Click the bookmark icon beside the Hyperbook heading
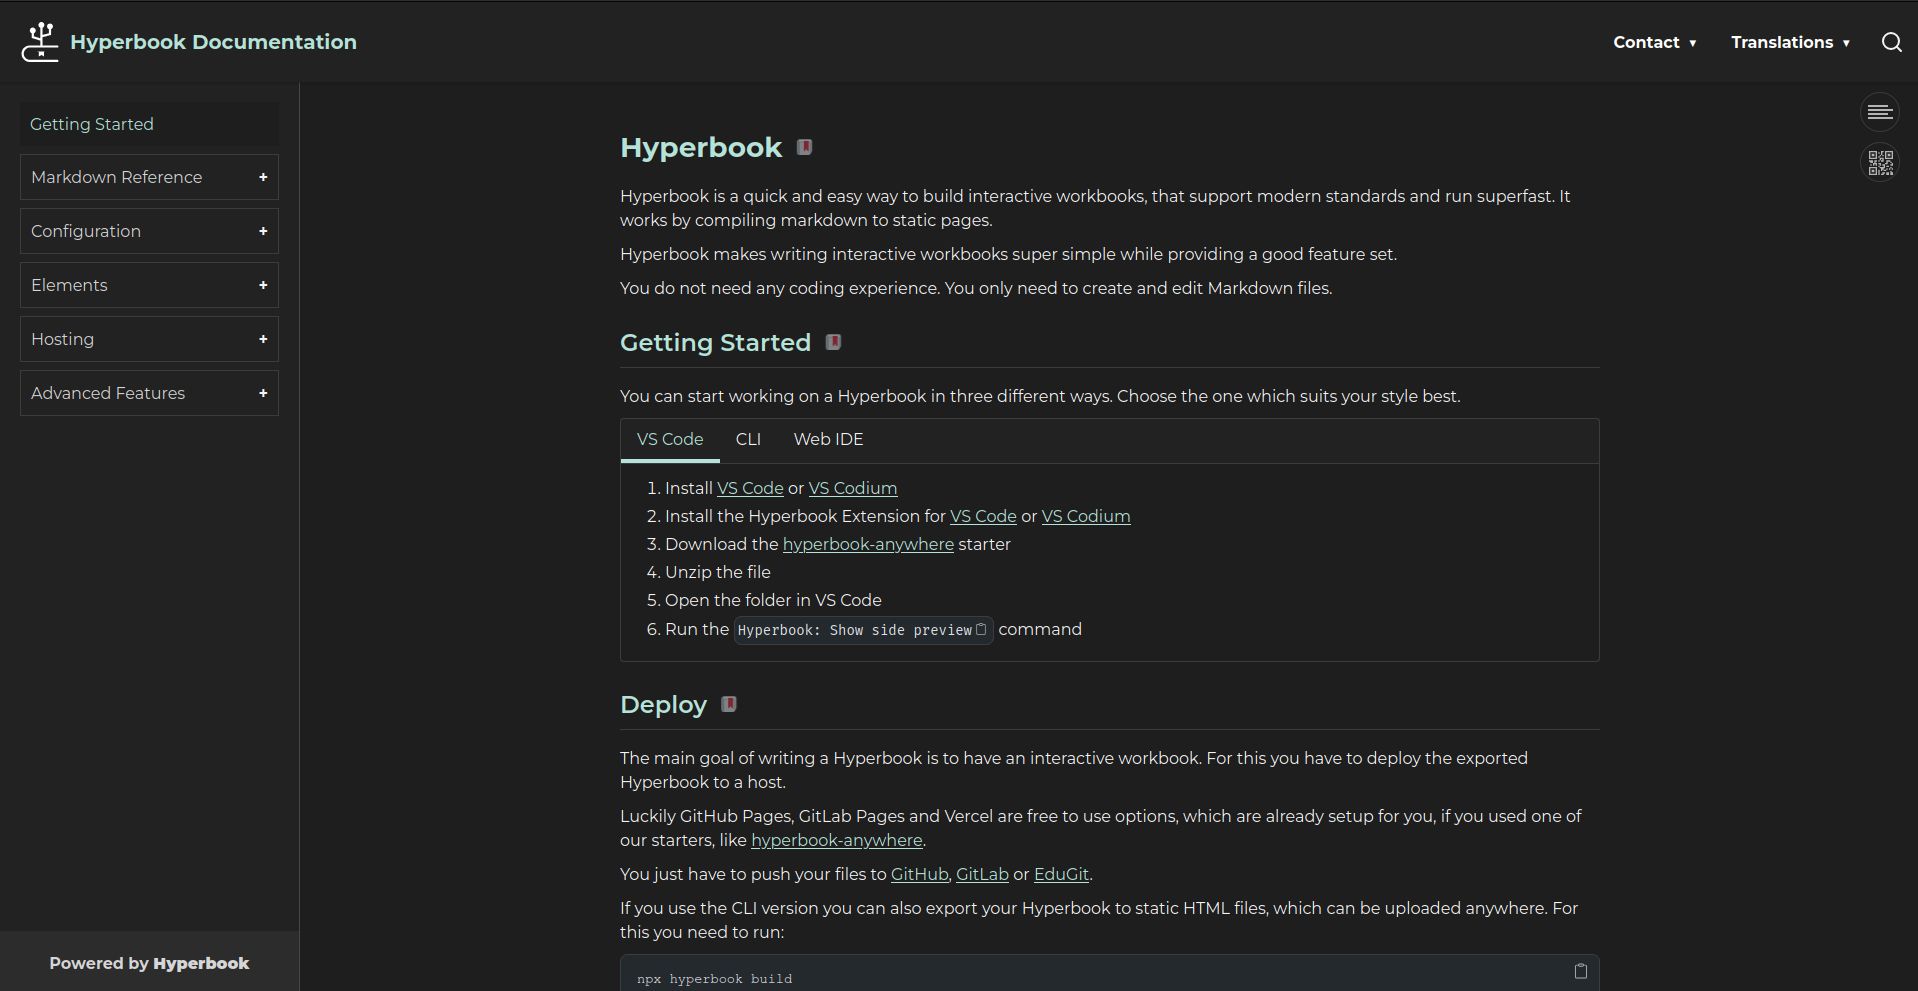The height and width of the screenshot is (991, 1918). click(x=804, y=147)
